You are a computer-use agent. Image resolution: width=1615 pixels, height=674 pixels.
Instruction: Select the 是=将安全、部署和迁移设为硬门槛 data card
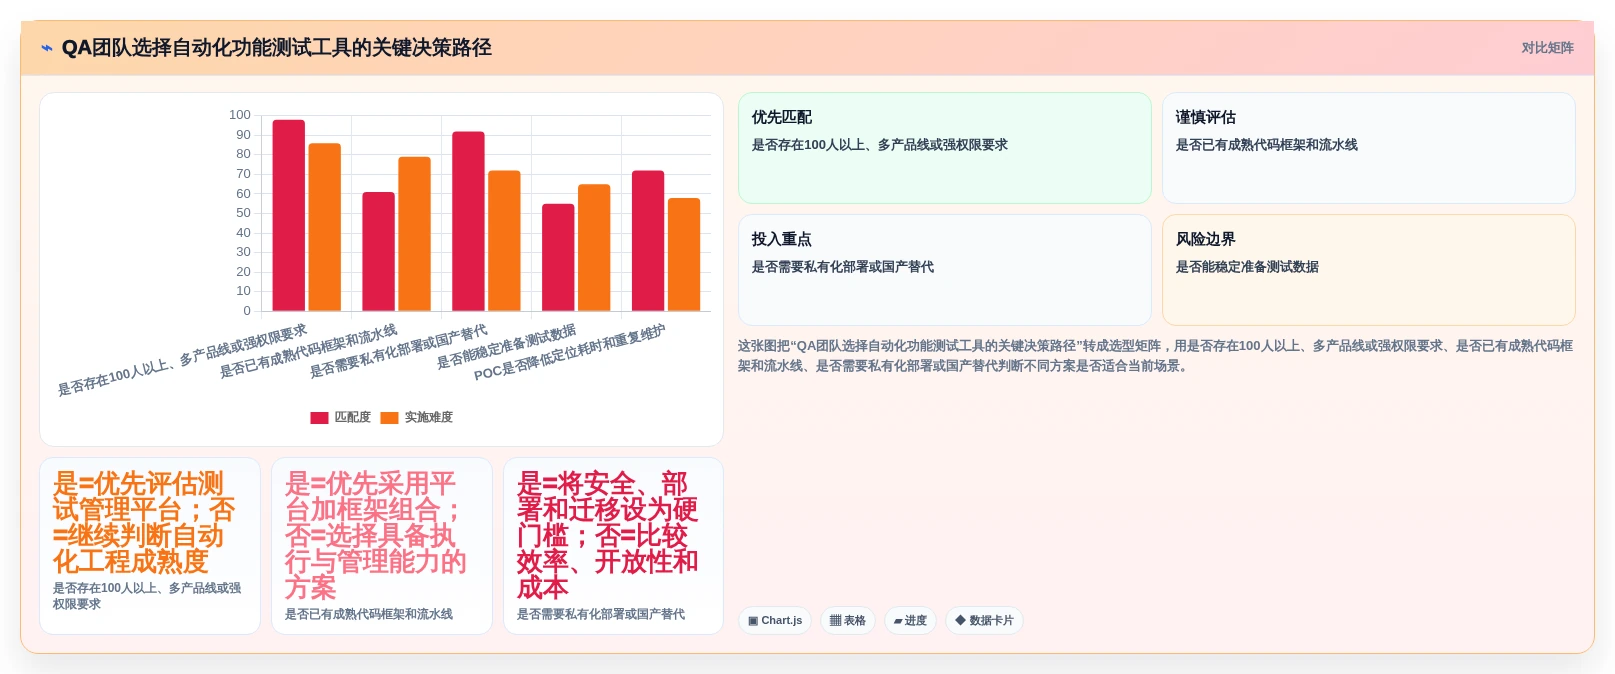coord(613,546)
